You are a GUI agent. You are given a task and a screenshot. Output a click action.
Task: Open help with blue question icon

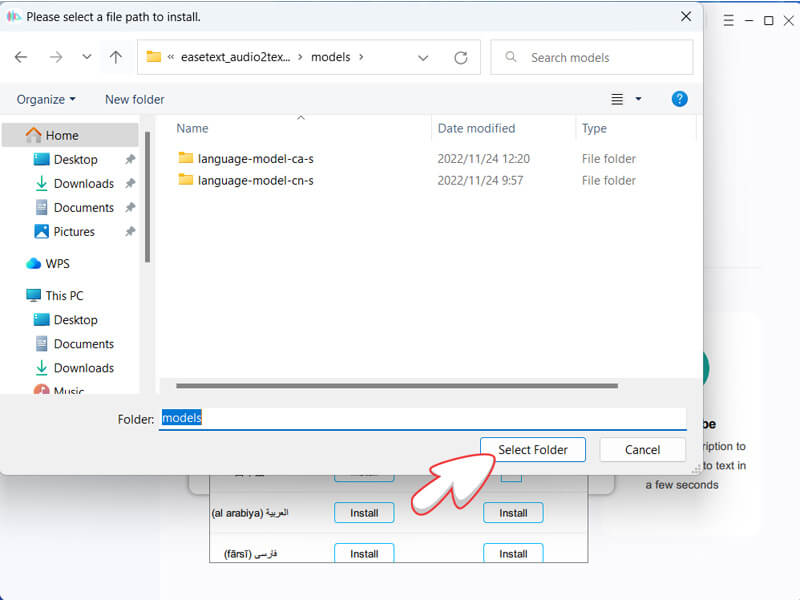pyautogui.click(x=680, y=99)
